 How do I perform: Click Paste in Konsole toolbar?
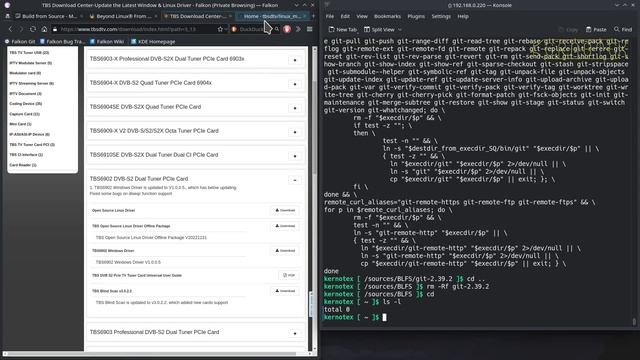[596, 29]
